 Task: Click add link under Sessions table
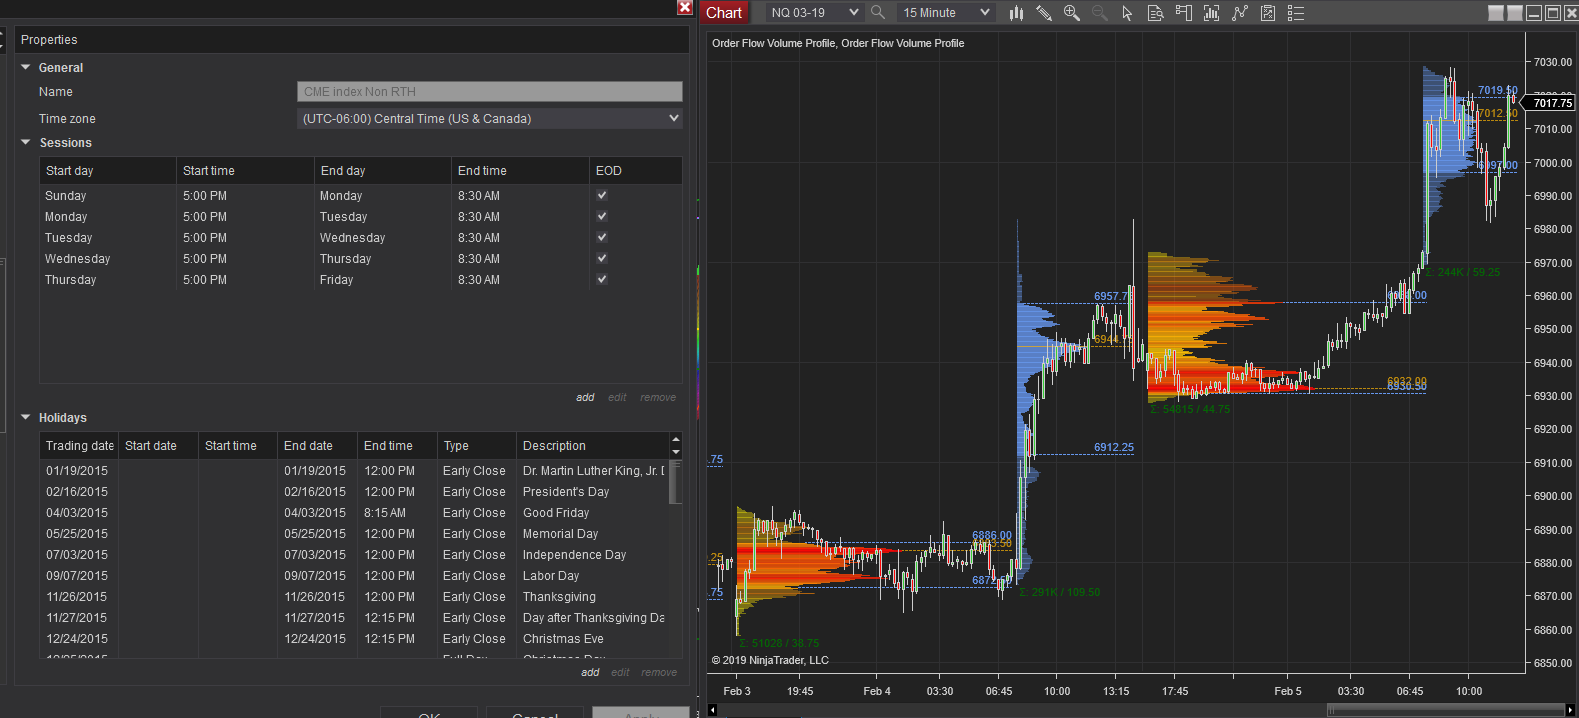coord(585,398)
